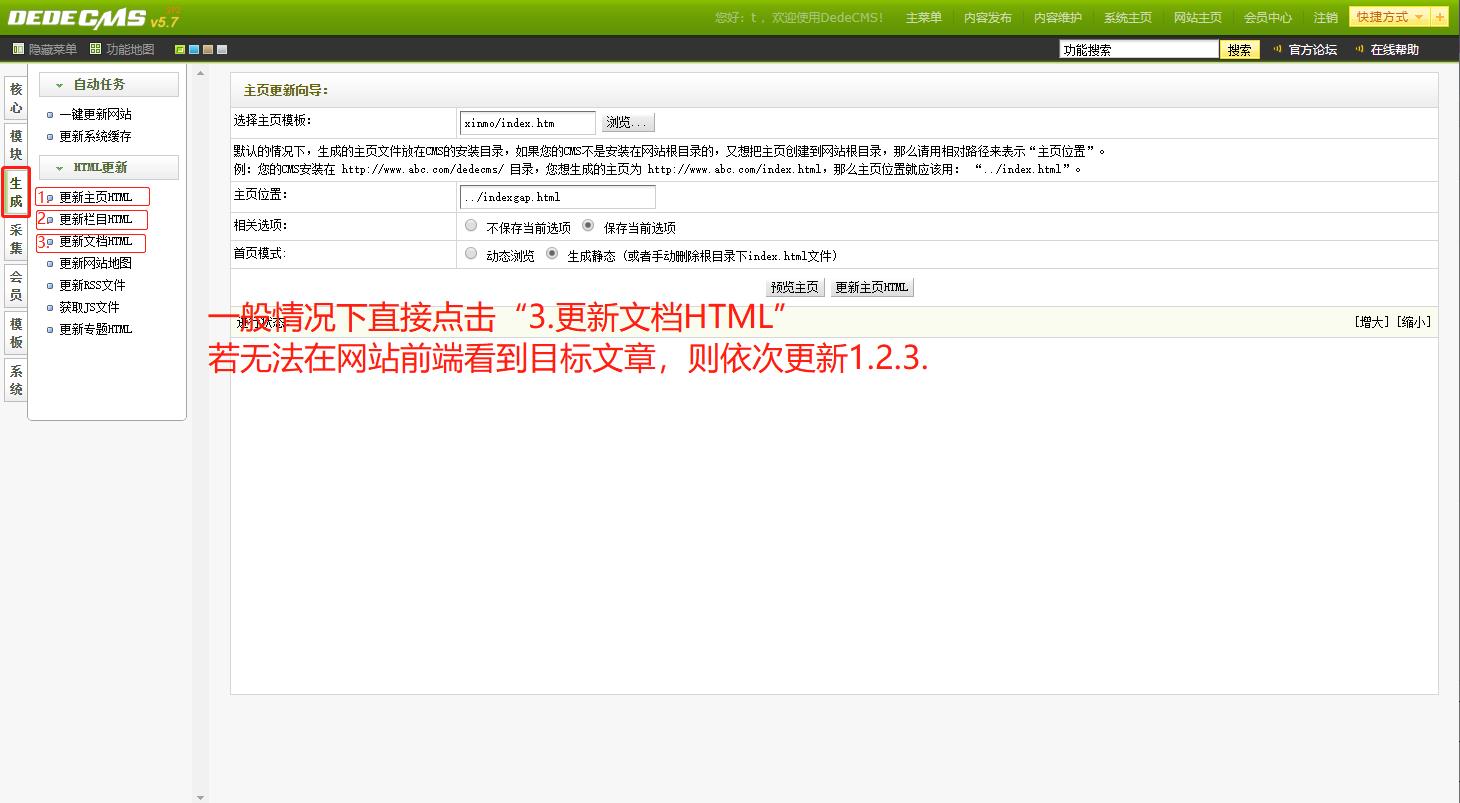Switch to the 采集 sidebar tab
The width and height of the screenshot is (1460, 803).
(16, 239)
